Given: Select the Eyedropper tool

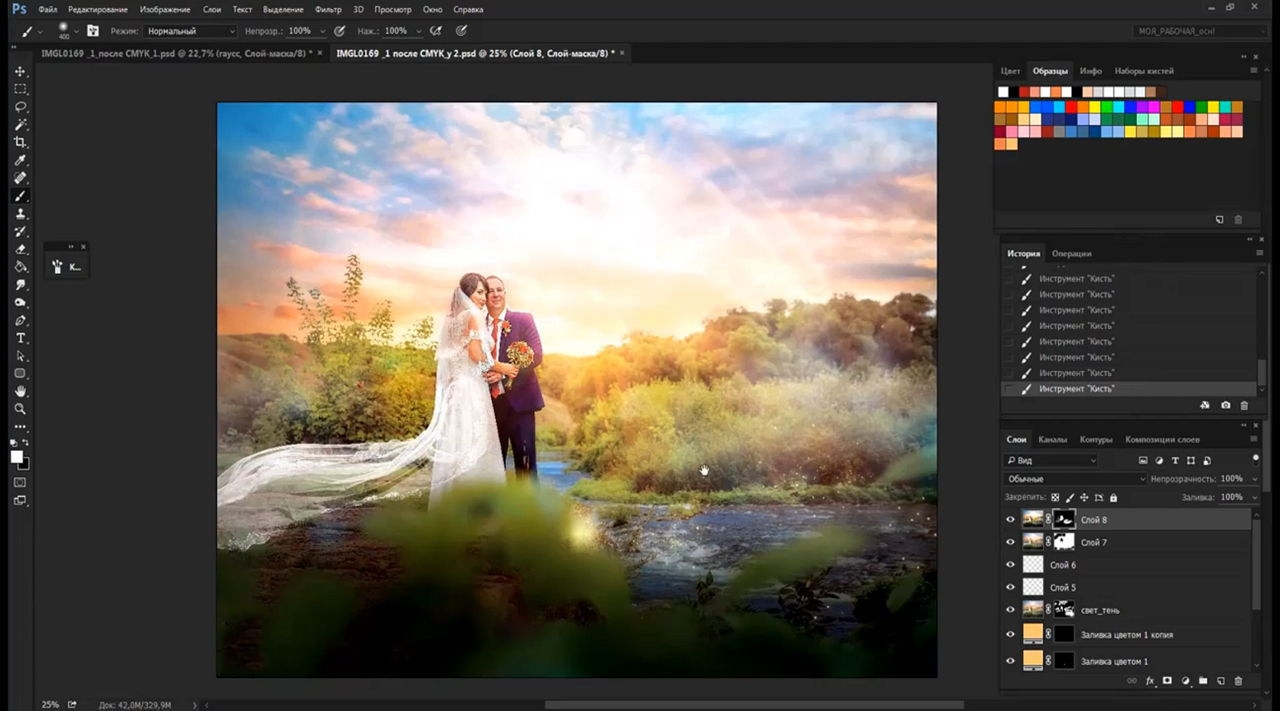Looking at the screenshot, I should [20, 161].
